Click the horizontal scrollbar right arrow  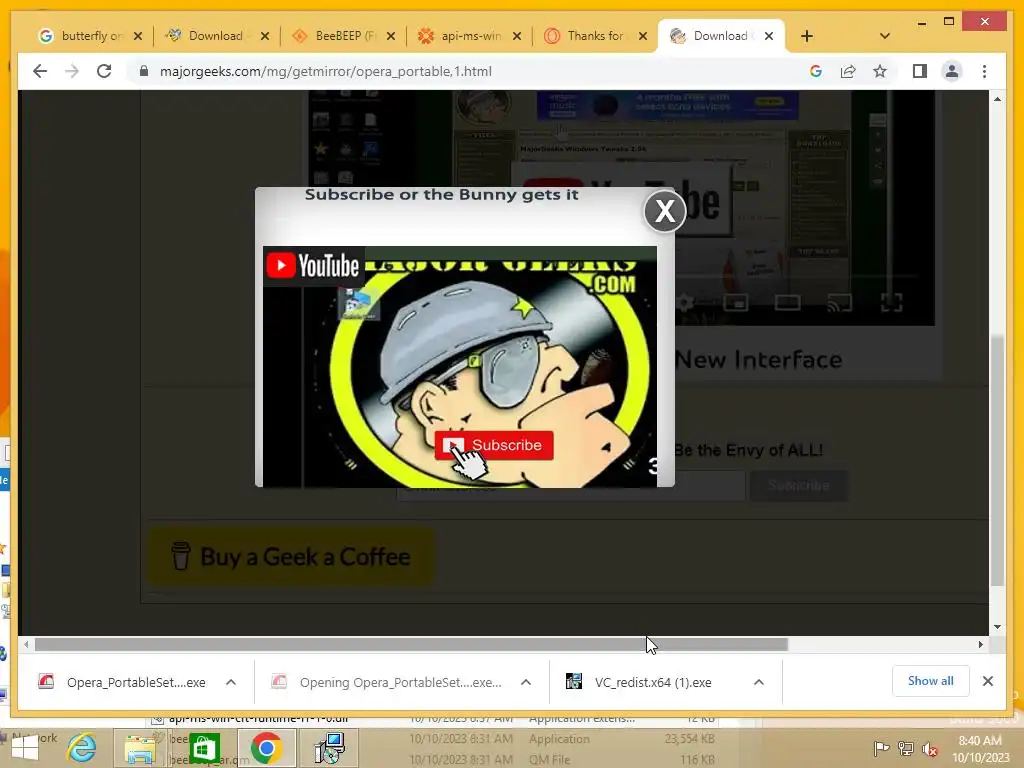click(980, 645)
